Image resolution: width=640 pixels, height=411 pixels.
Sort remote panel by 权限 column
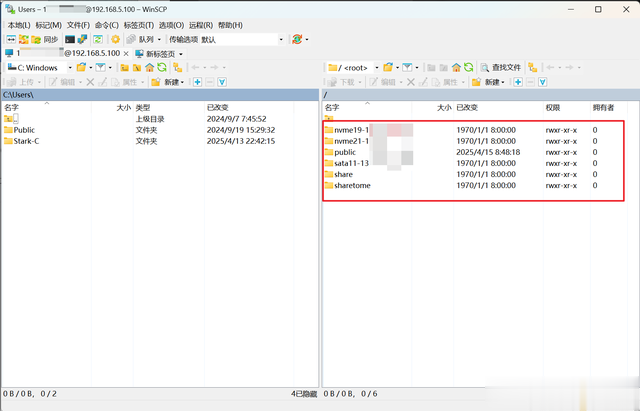567,108
